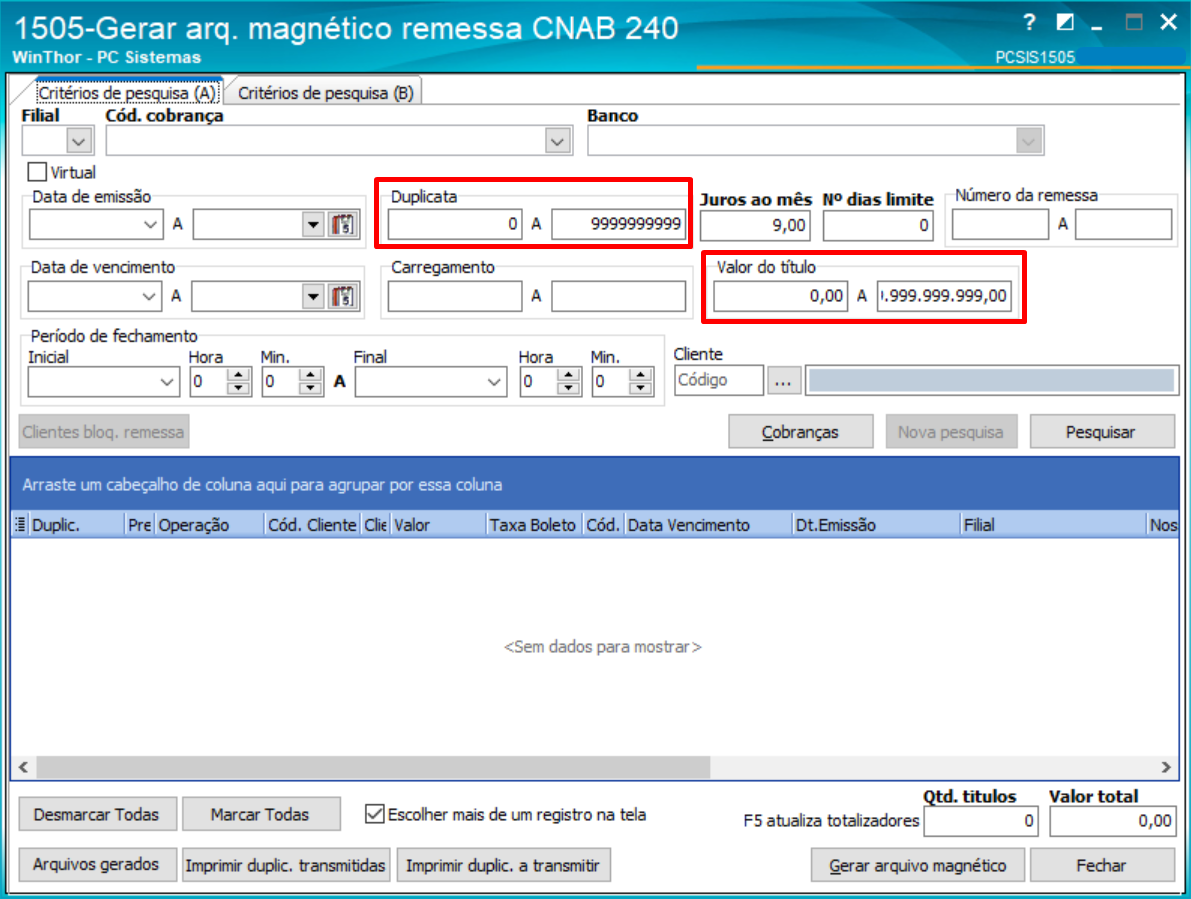This screenshot has height=899, width=1191.
Task: Click the Juros ao mês field
Action: [755, 226]
